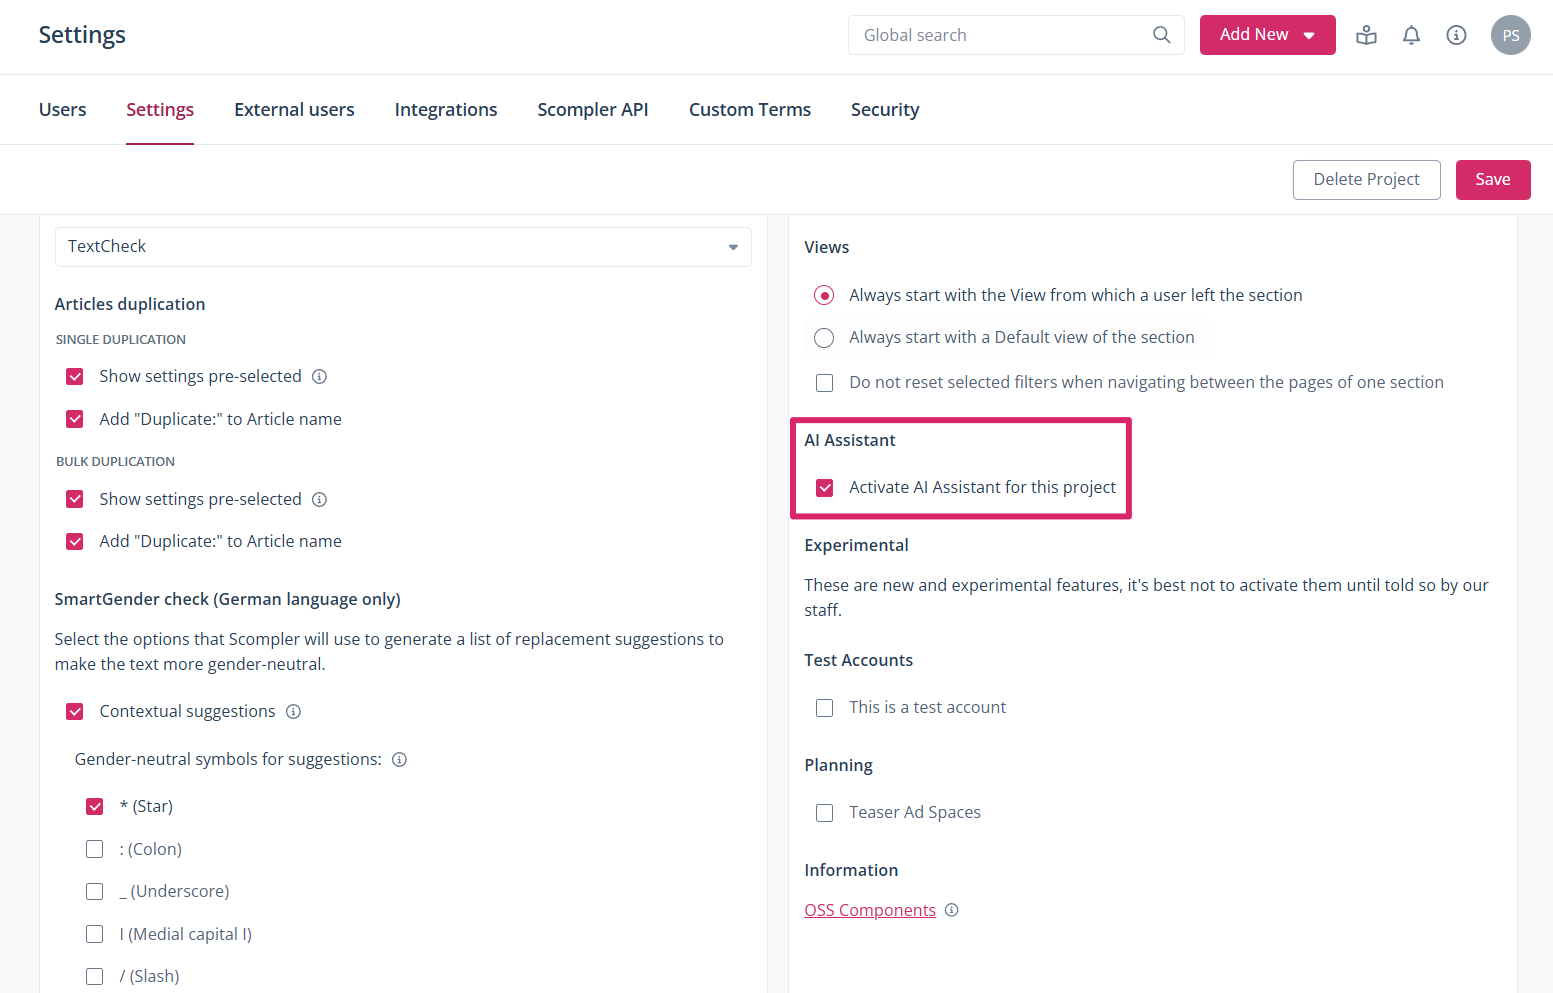The image size is (1553, 993).
Task: Click info icon next to OSS Components
Action: pyautogui.click(x=952, y=910)
